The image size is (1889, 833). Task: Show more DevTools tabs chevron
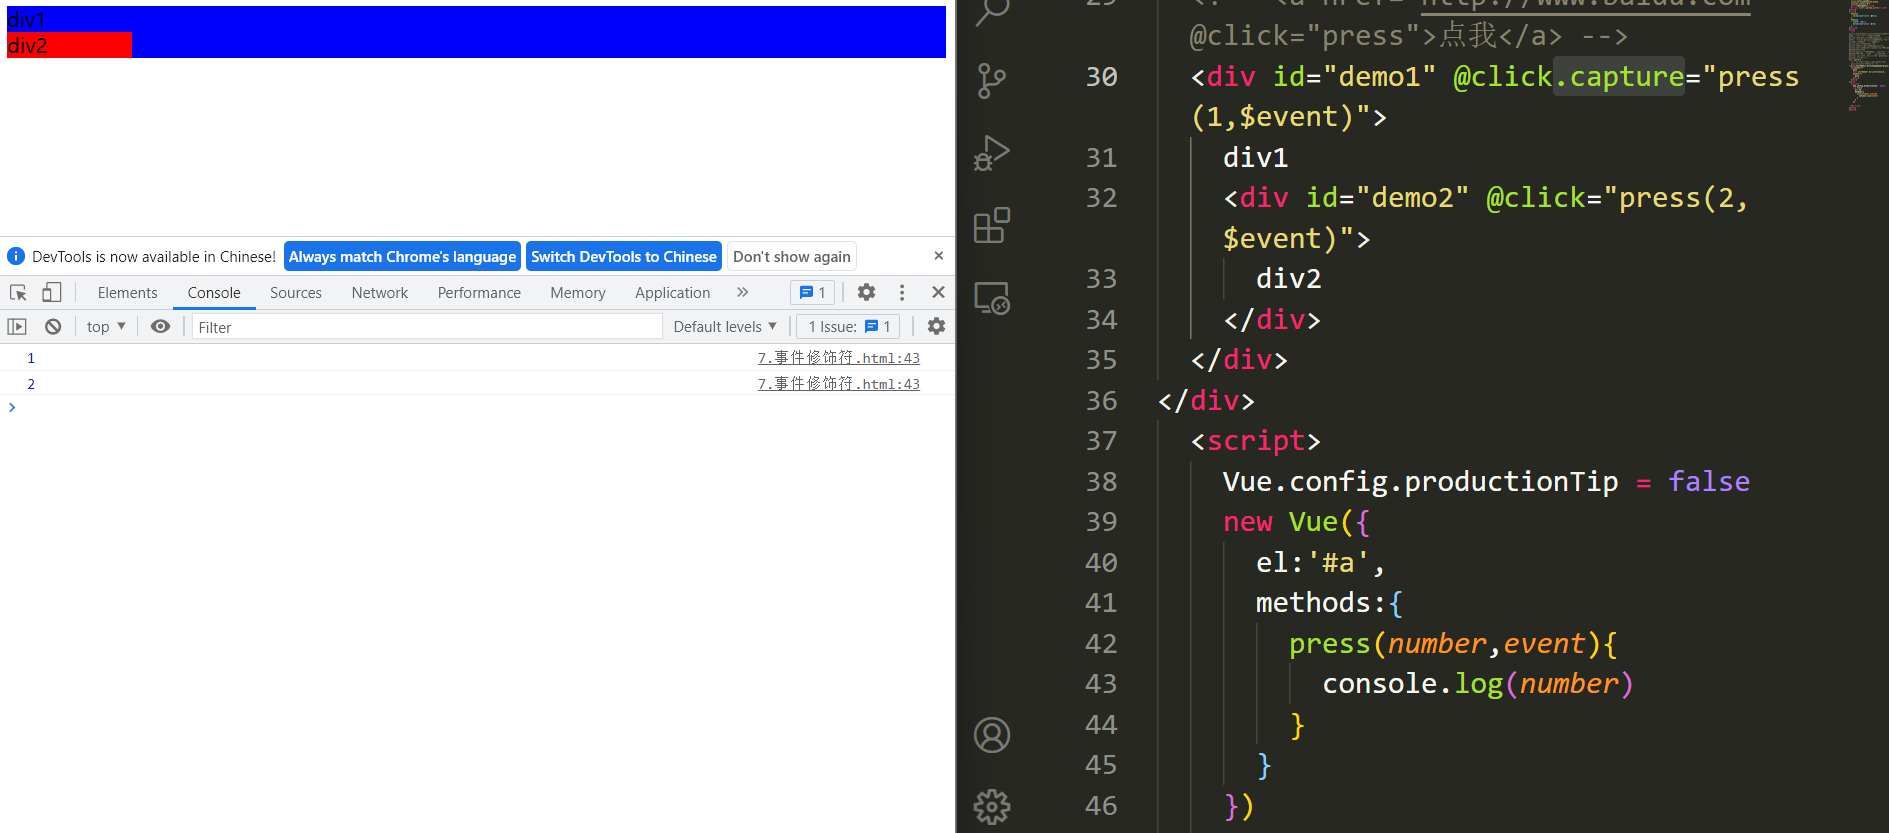point(742,292)
